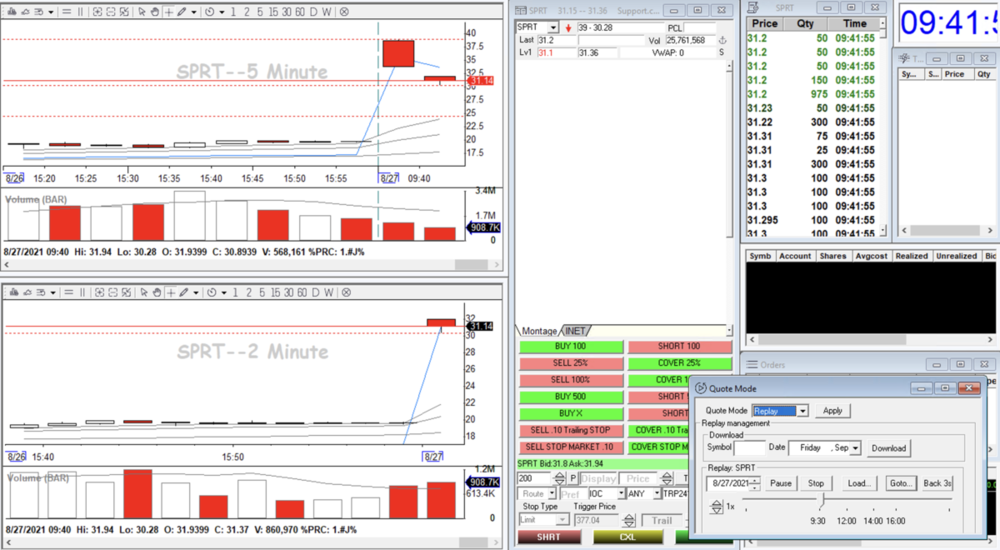Toggle crosshair cursor in 5 Minute chart toolbar
The image size is (1000, 550).
[x=168, y=11]
